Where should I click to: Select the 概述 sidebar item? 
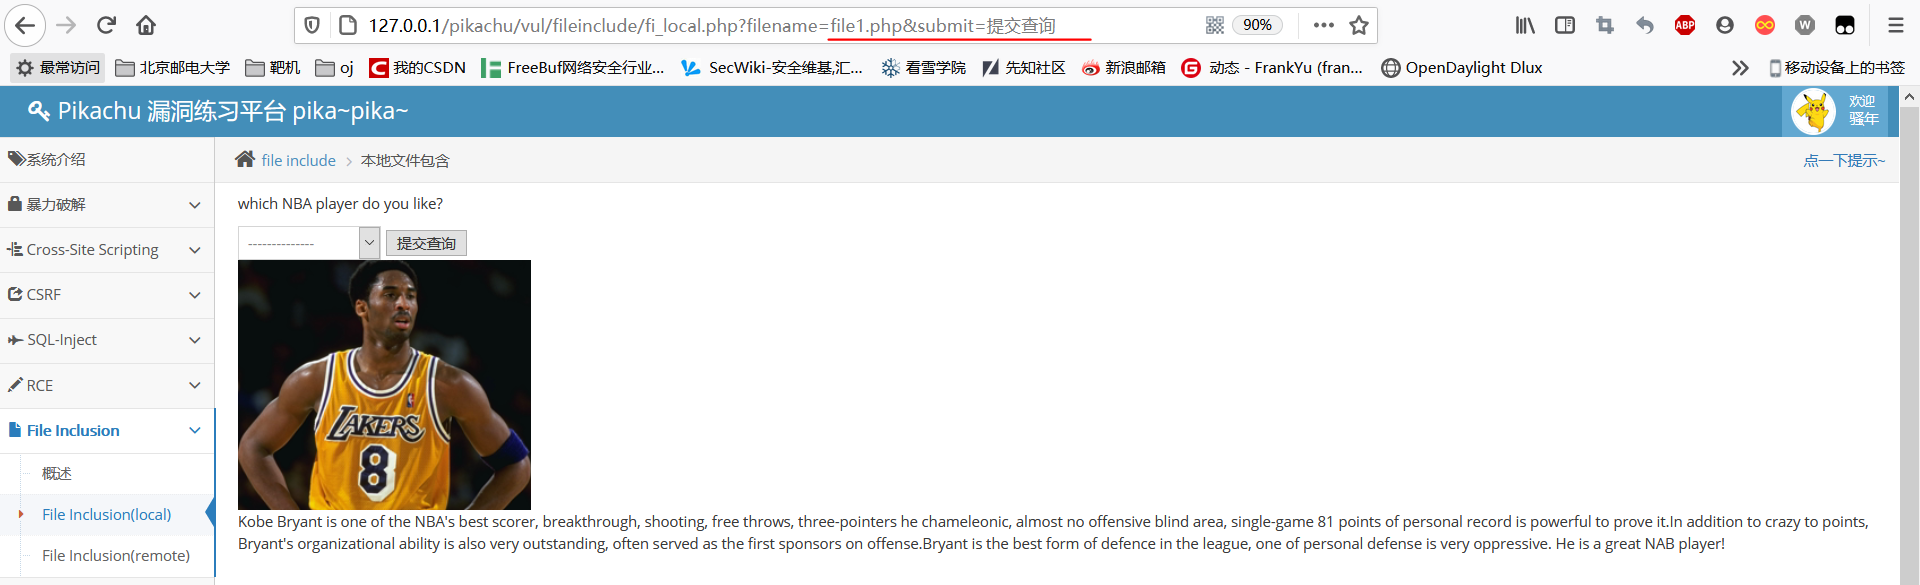tap(57, 473)
